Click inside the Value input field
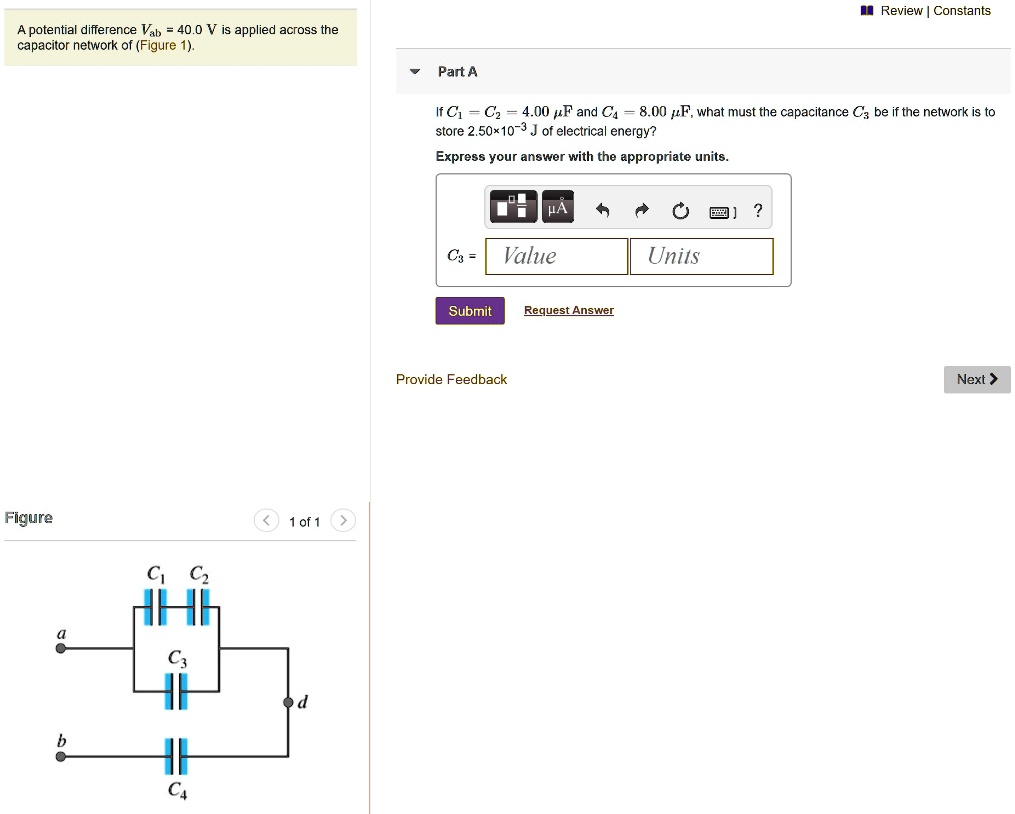Viewport: 1015px width, 814px height. (556, 256)
